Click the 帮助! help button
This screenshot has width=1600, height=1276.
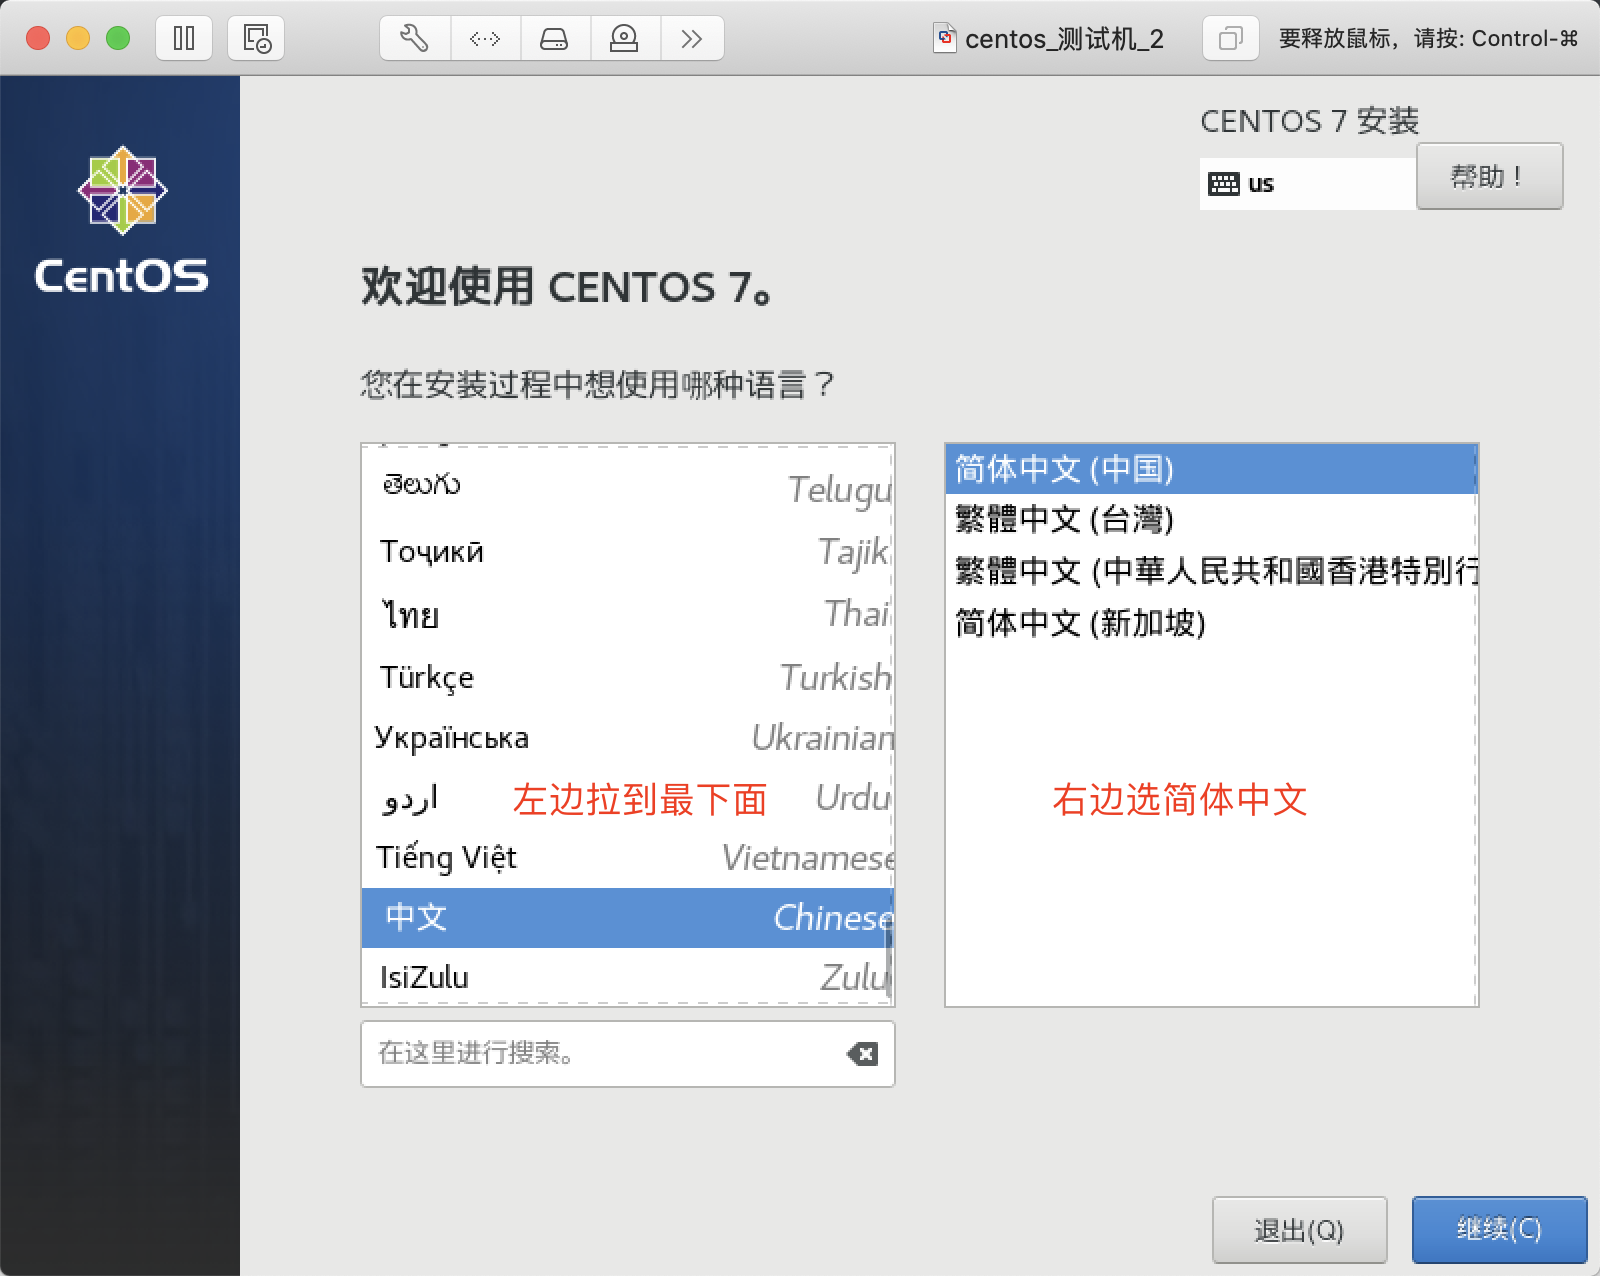click(x=1489, y=176)
